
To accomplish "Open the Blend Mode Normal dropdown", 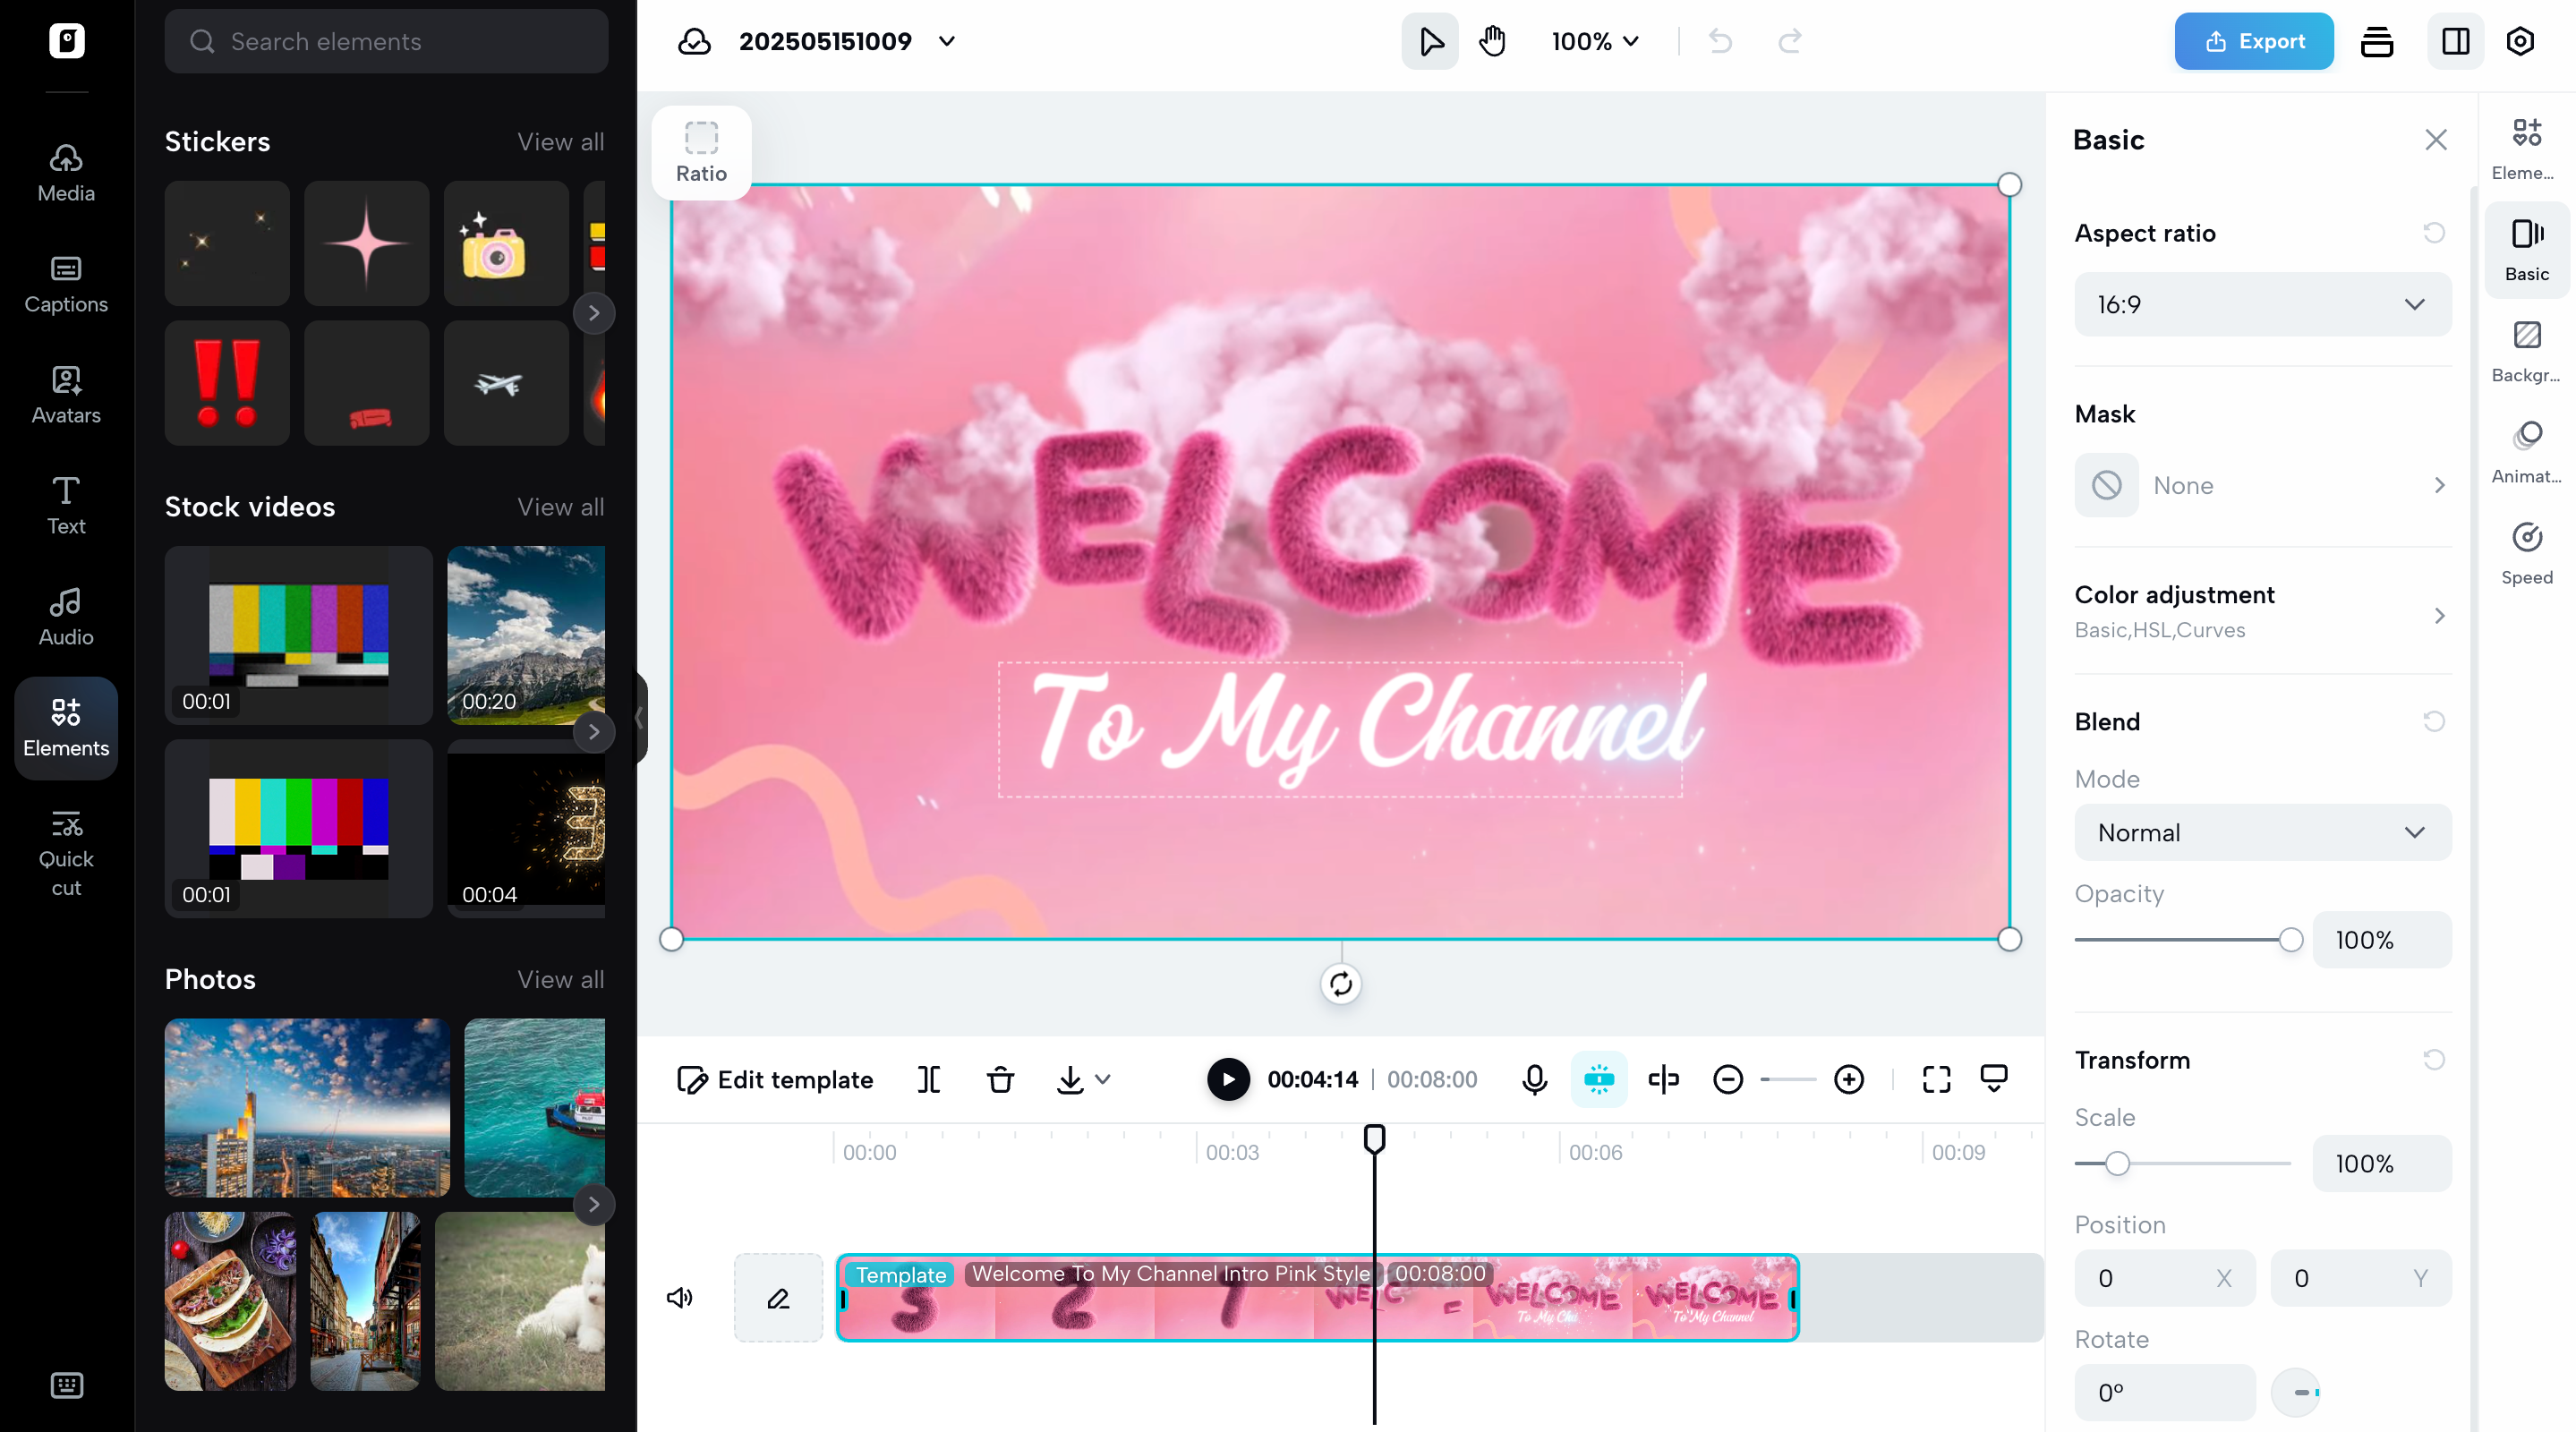I will click(2262, 832).
